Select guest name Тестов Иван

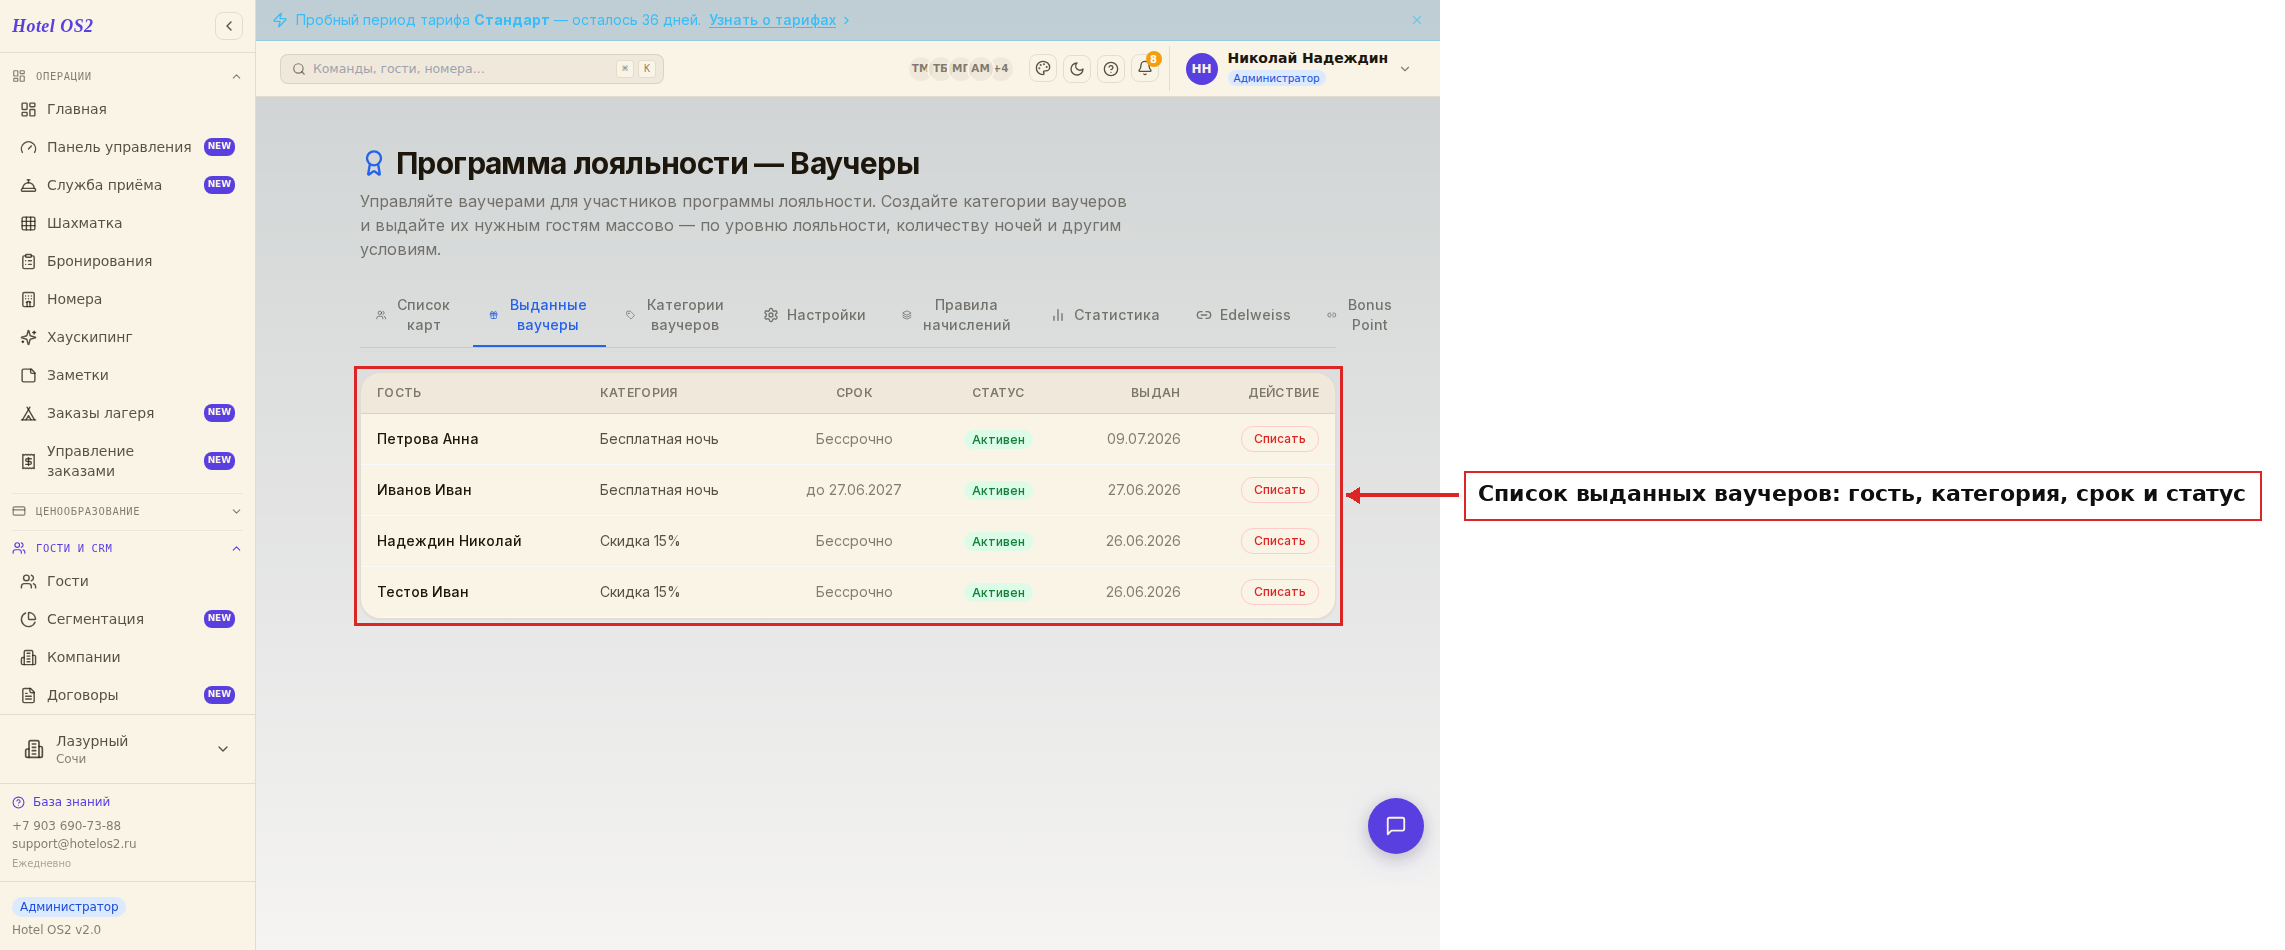423,592
